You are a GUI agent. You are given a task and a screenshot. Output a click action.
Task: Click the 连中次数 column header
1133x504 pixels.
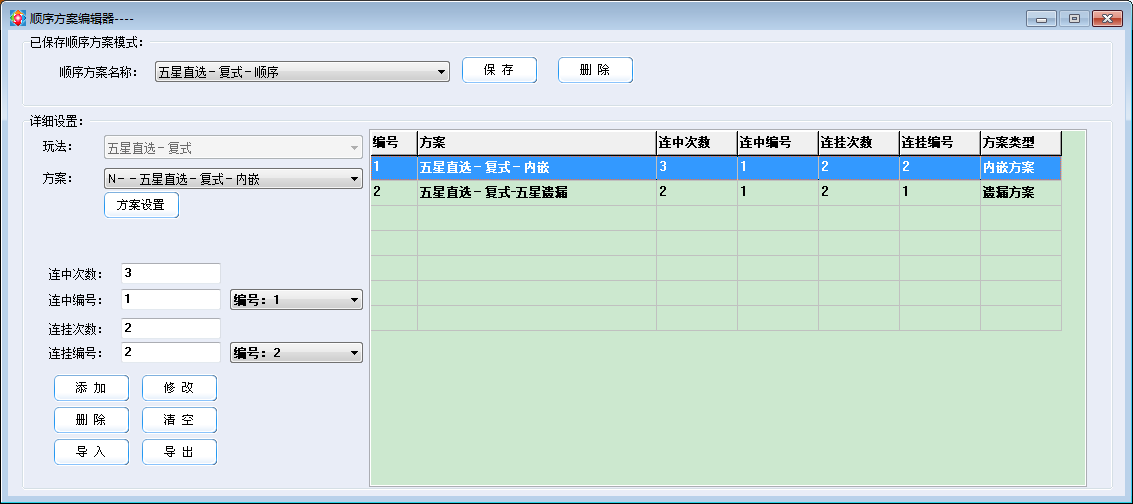point(696,143)
